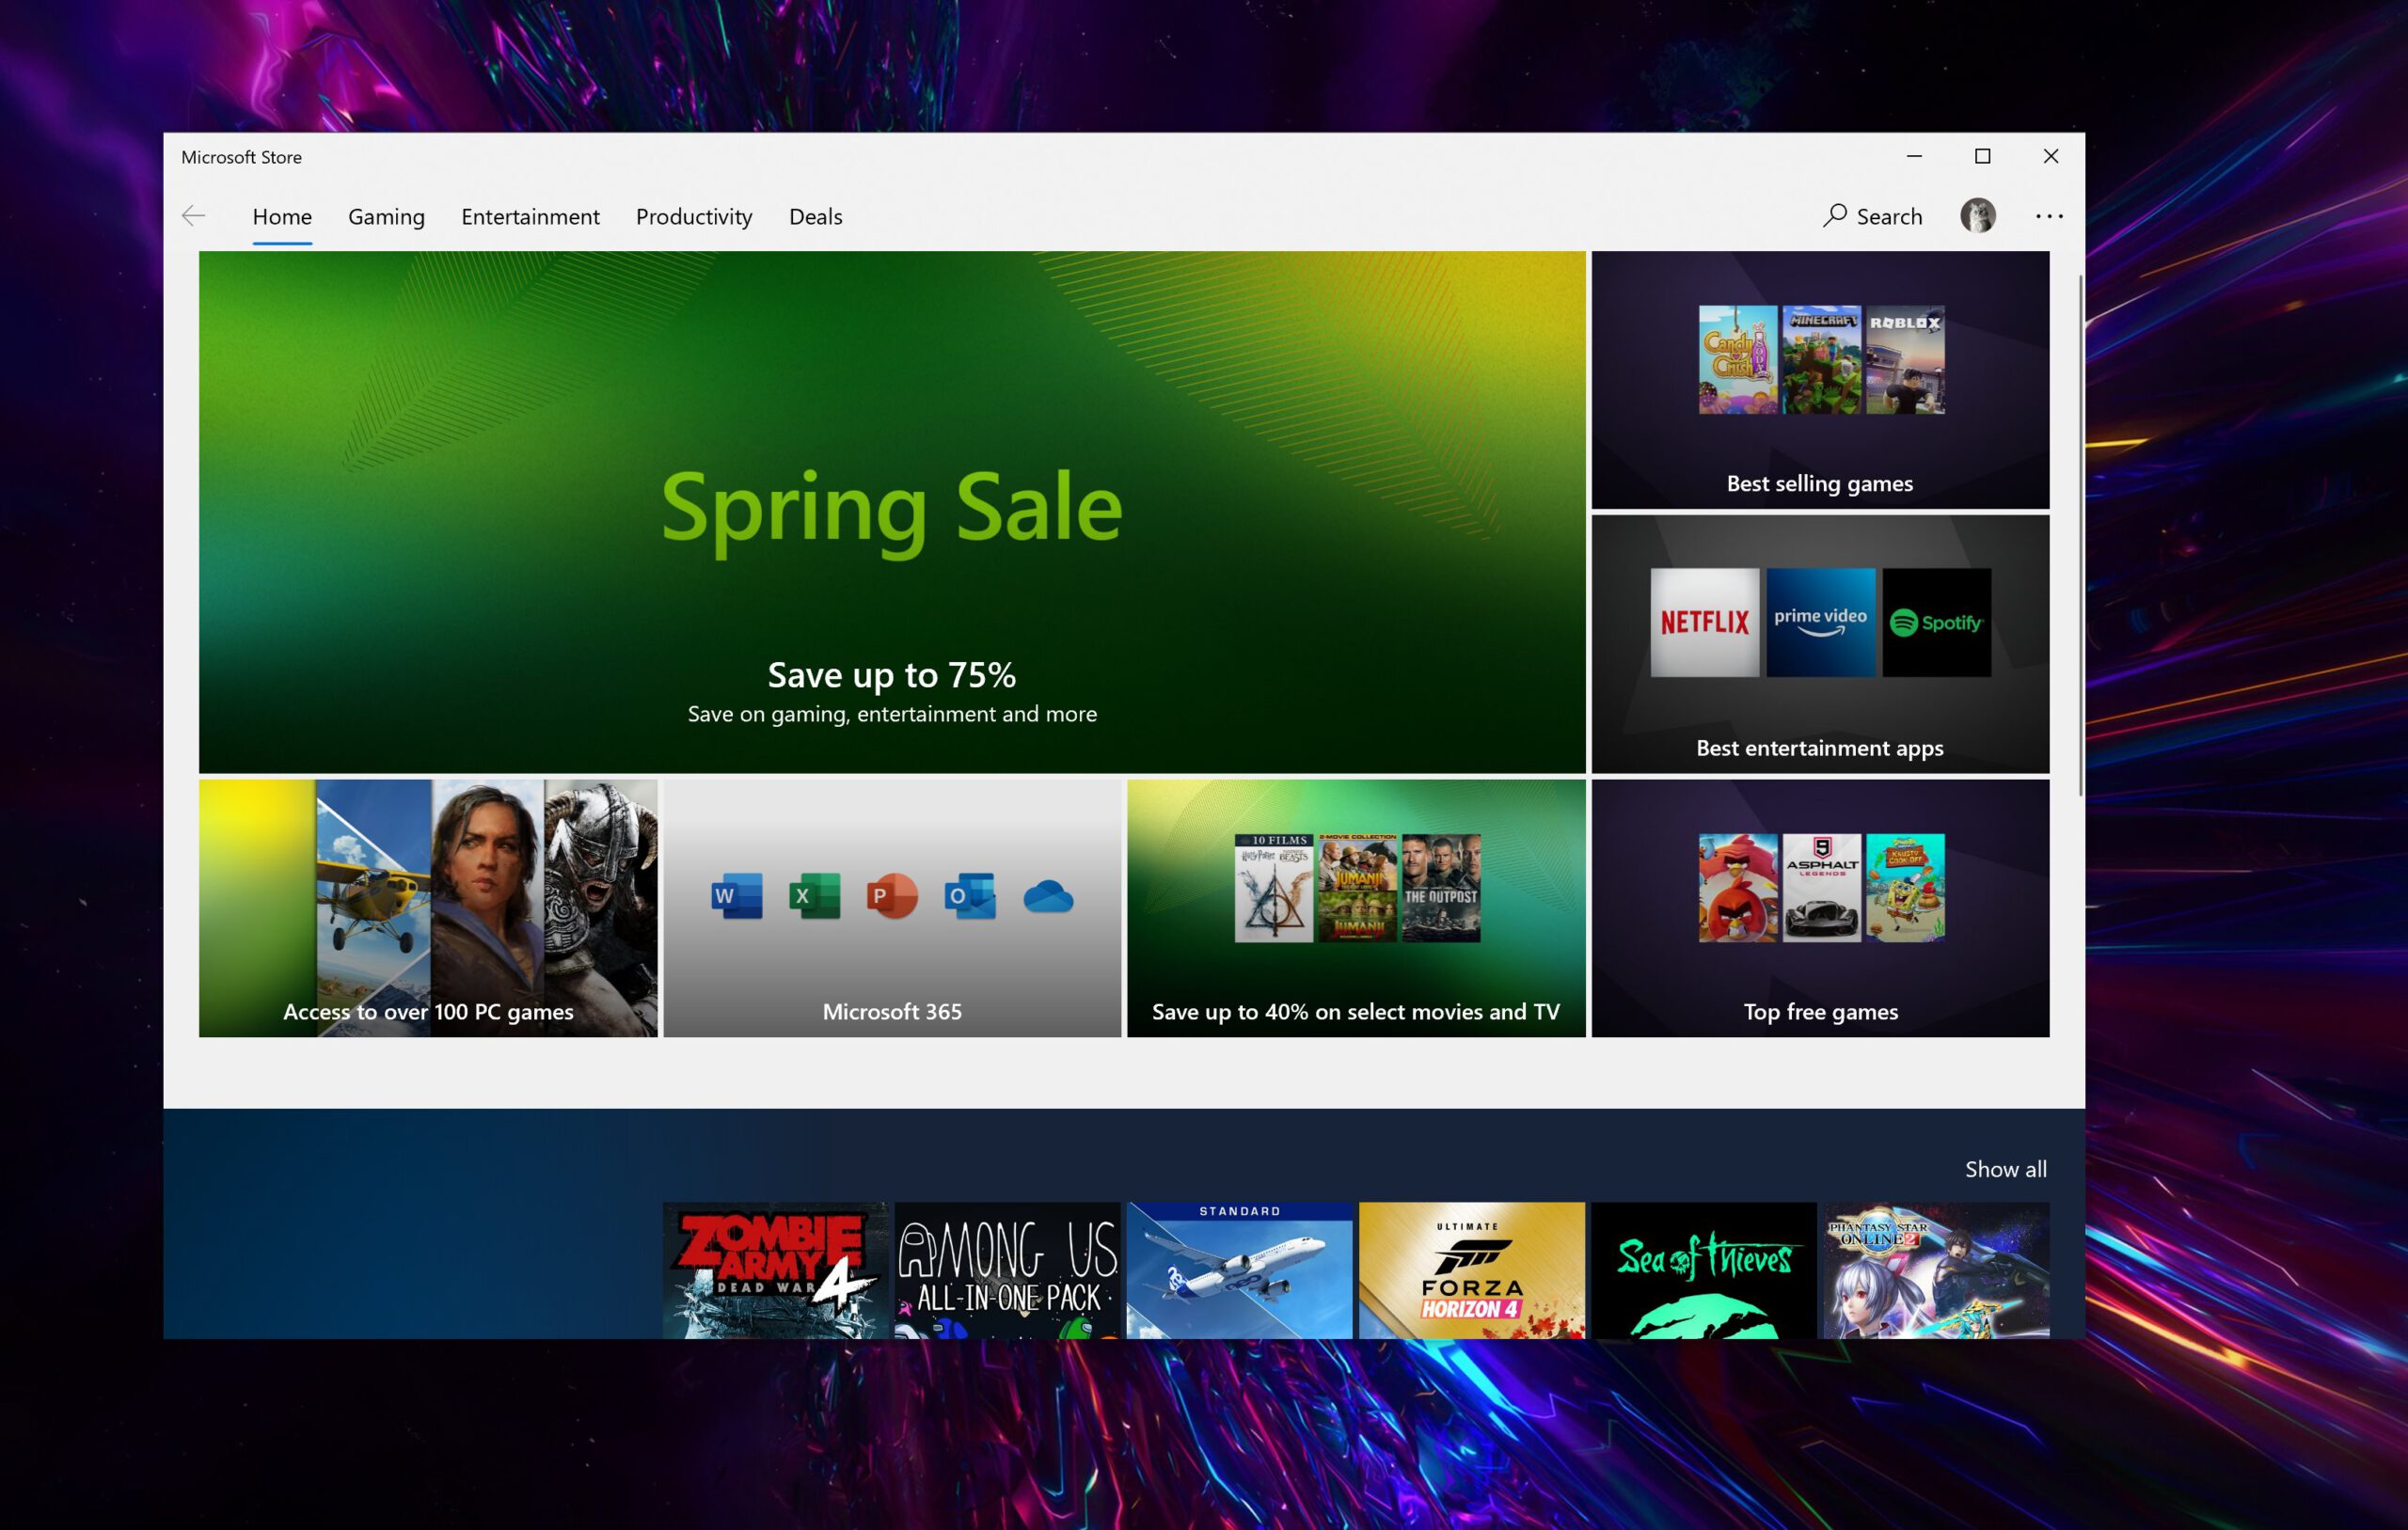The width and height of the screenshot is (2408, 1530).
Task: Open Among Us All-In-One Pack thumbnail
Action: [1007, 1270]
